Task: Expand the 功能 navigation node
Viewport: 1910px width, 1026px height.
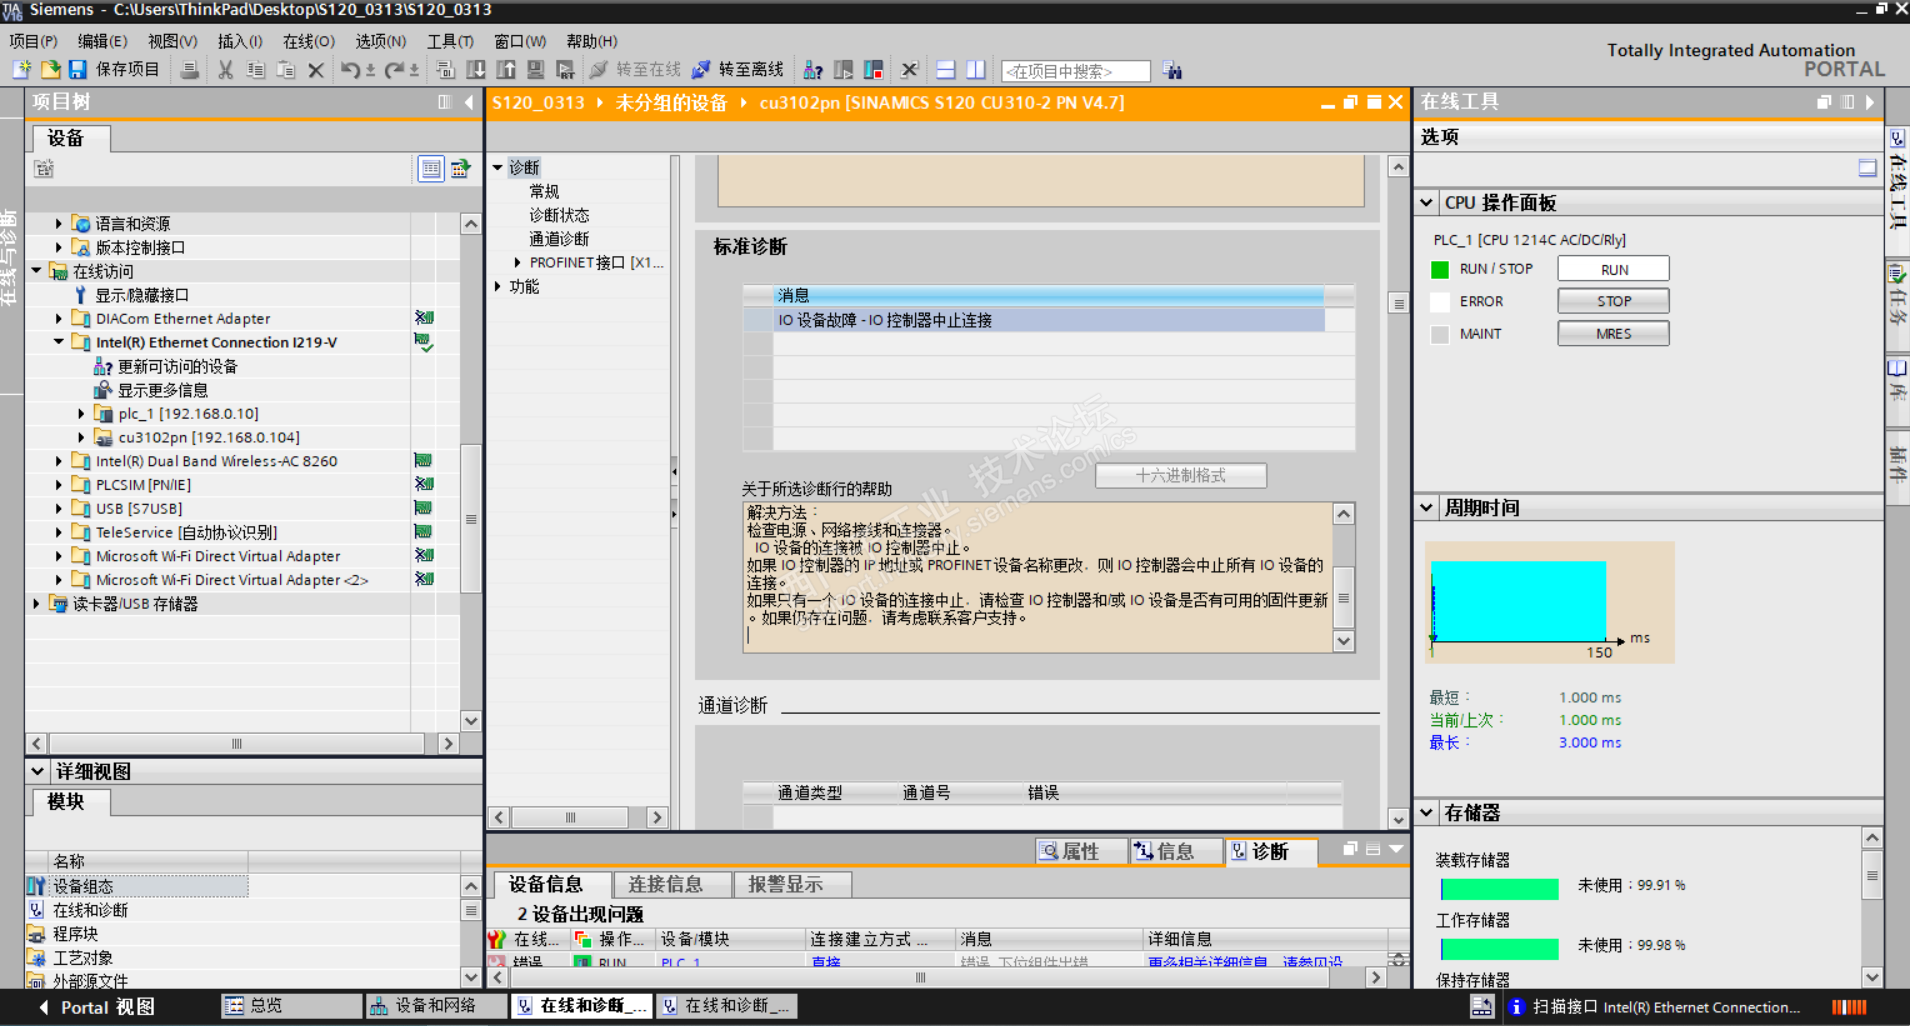Action: [497, 286]
